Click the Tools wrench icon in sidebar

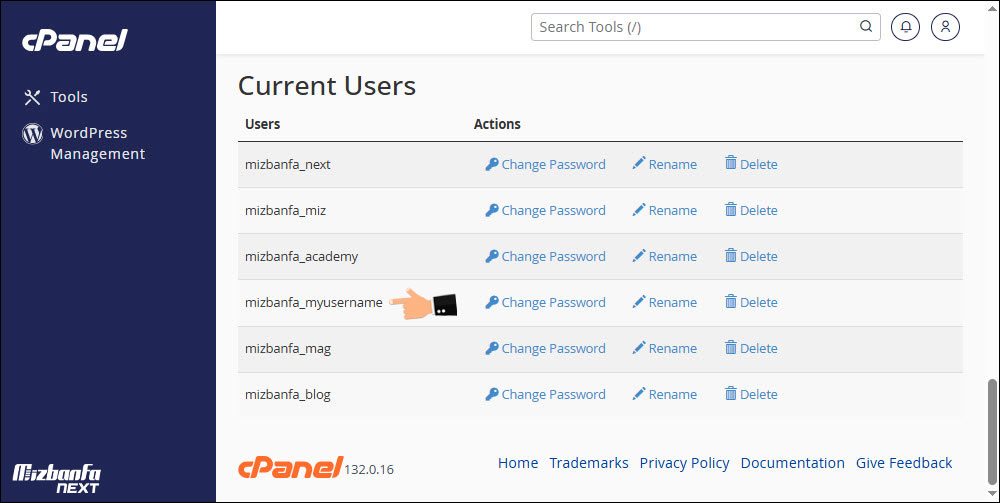pos(32,97)
